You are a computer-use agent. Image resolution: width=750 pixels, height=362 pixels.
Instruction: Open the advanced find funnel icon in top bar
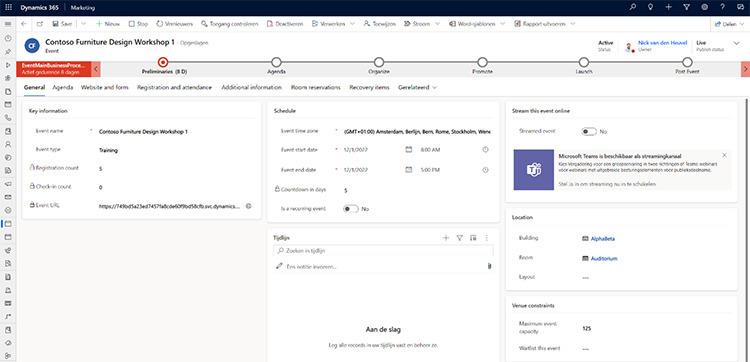687,8
